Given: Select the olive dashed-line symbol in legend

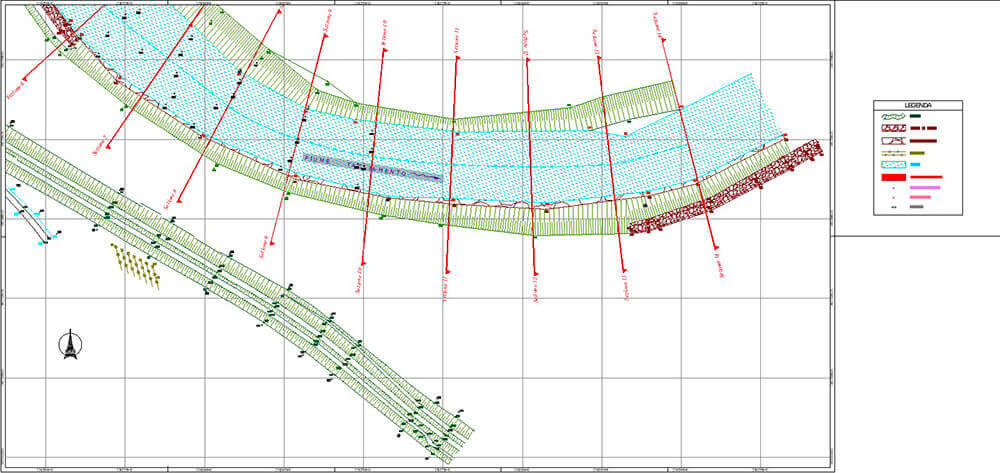Looking at the screenshot, I should pyautogui.click(x=891, y=153).
